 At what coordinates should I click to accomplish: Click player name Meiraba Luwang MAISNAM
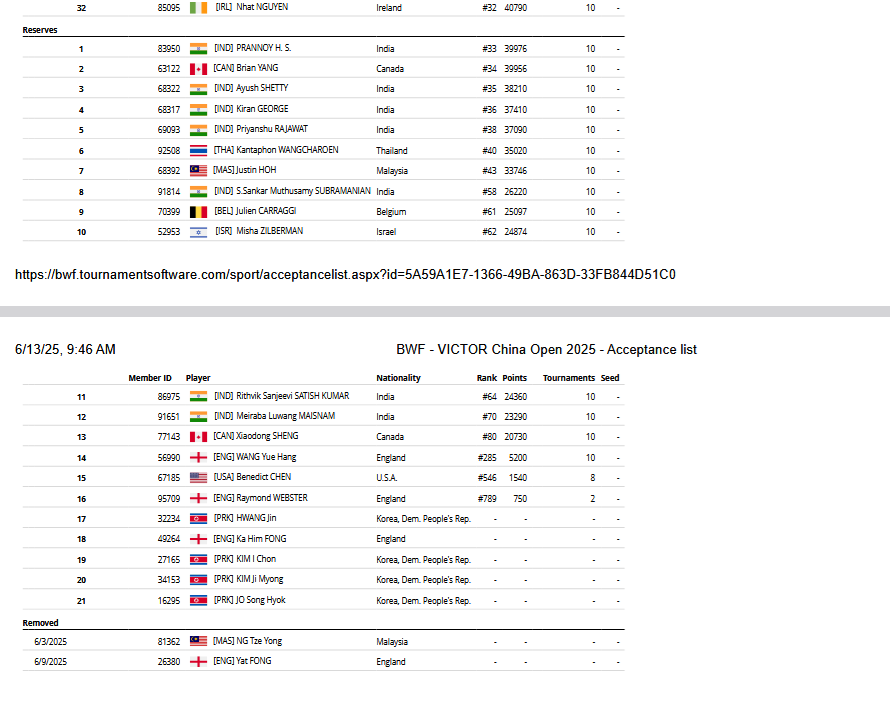coord(286,416)
